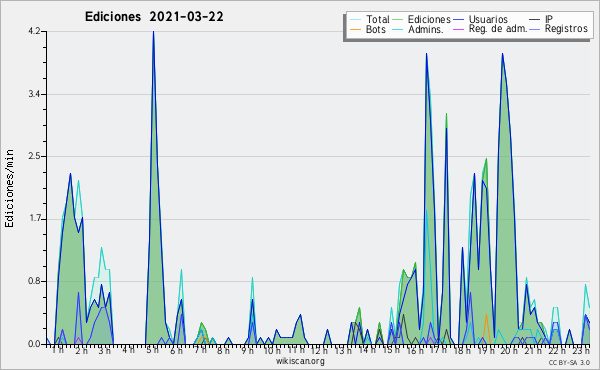
Task: Click the Total legend color line
Action: click(x=355, y=20)
